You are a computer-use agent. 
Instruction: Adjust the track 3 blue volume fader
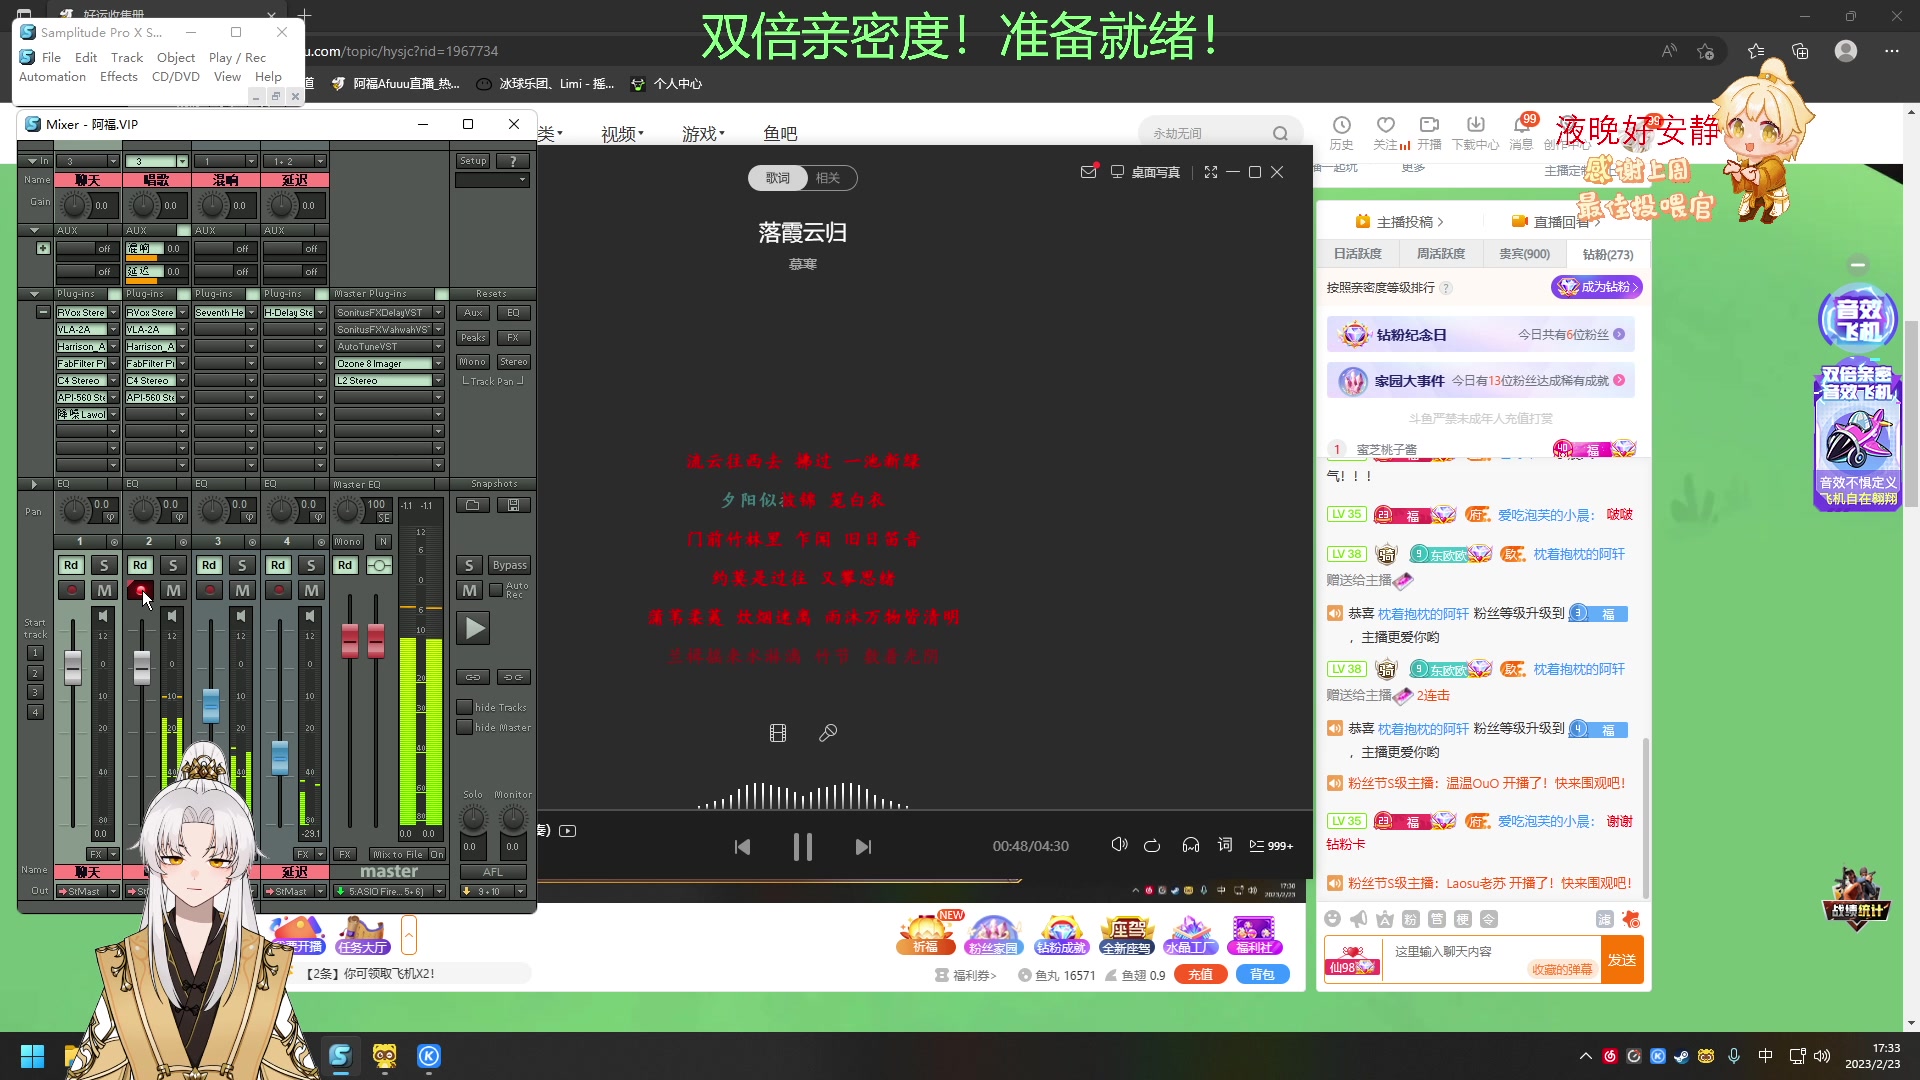coord(211,706)
